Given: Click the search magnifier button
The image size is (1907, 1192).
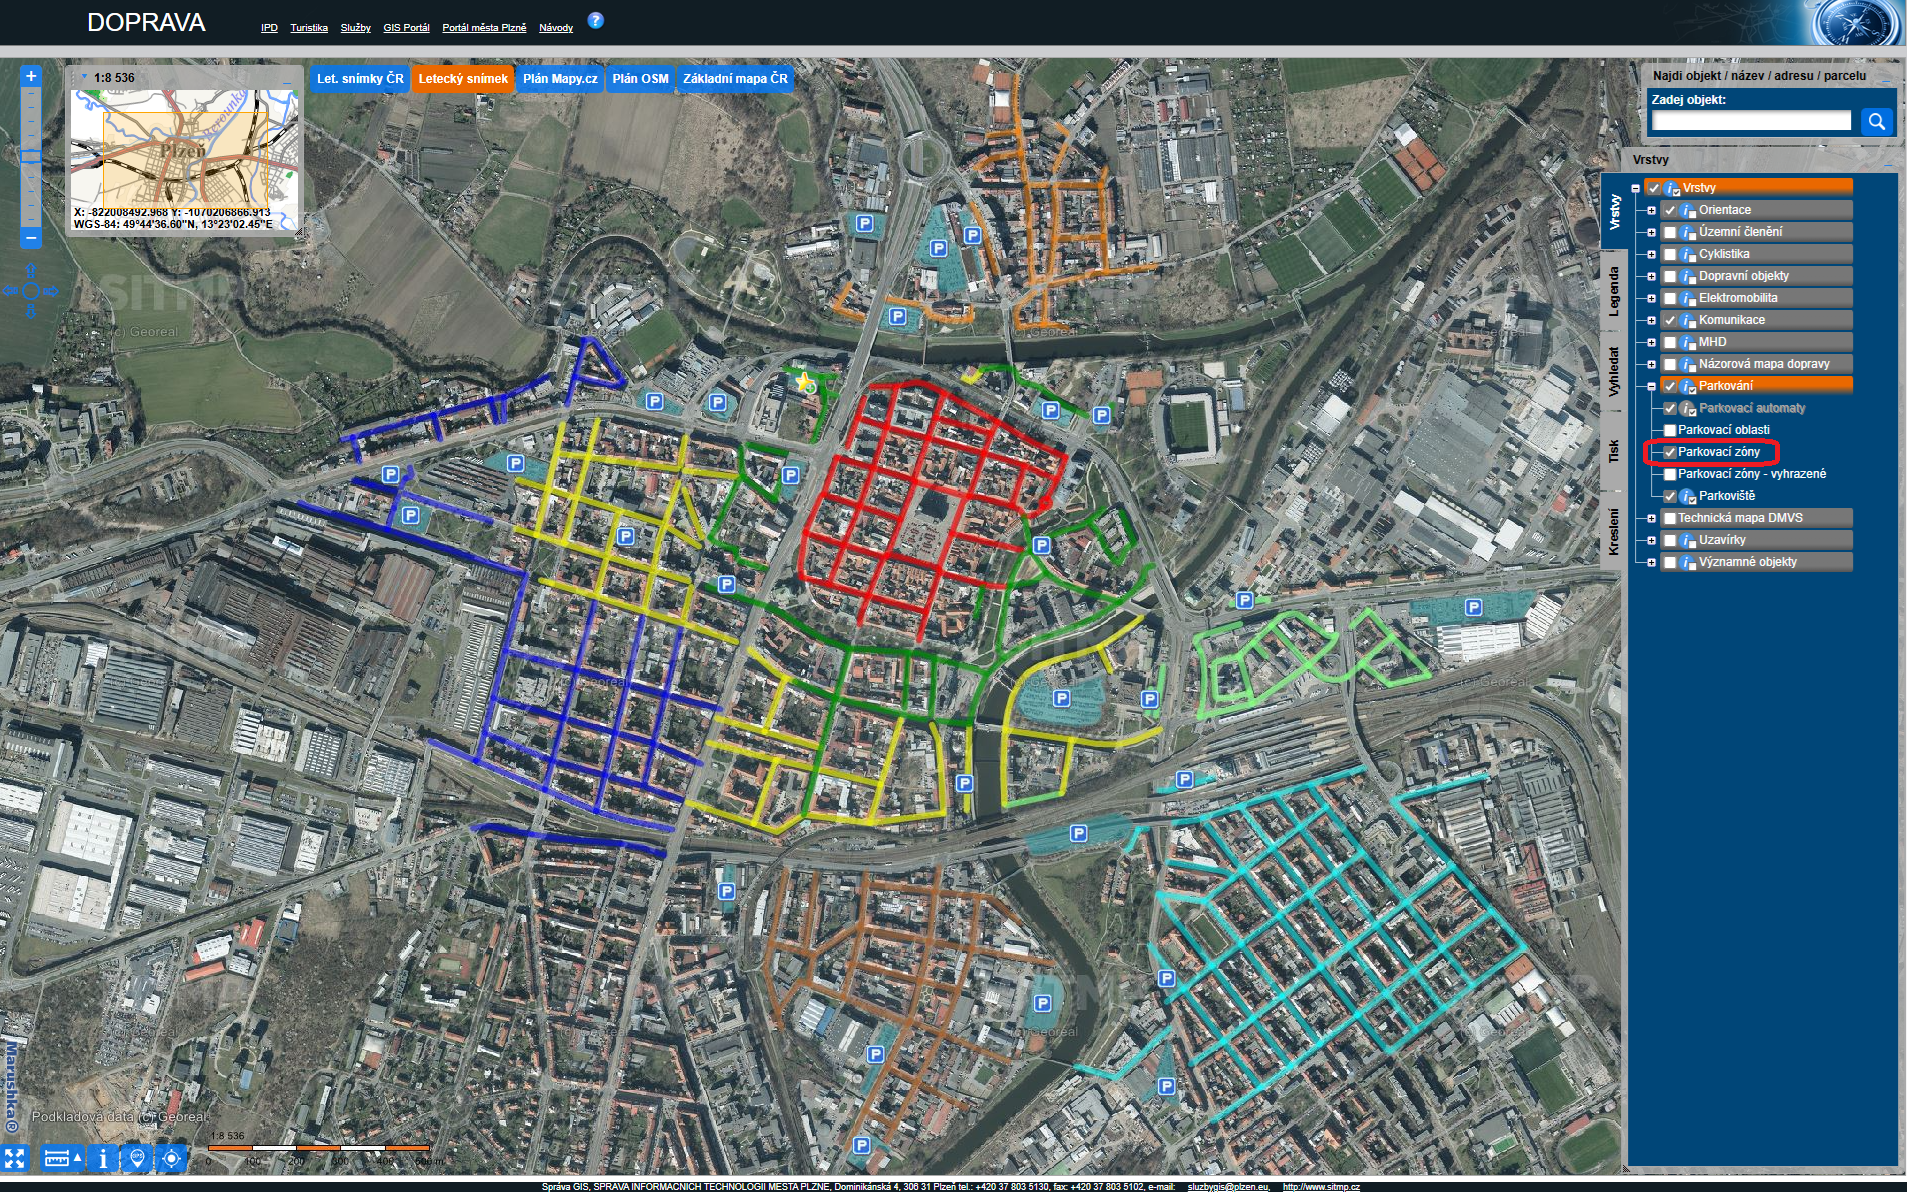Looking at the screenshot, I should click(x=1876, y=121).
